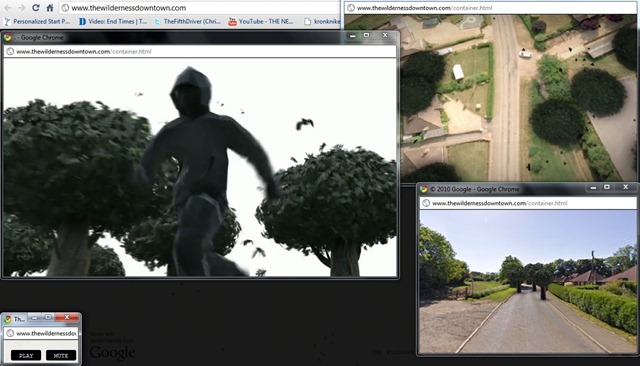
Task: Close the small control window
Action: coord(67,317)
